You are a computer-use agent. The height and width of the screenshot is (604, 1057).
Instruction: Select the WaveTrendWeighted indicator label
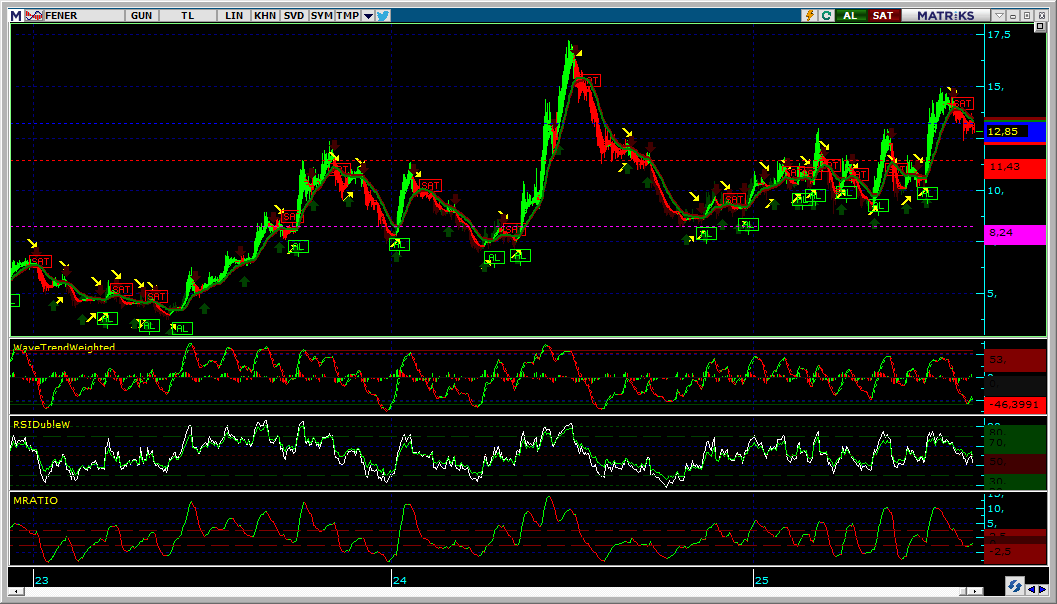pyautogui.click(x=64, y=347)
